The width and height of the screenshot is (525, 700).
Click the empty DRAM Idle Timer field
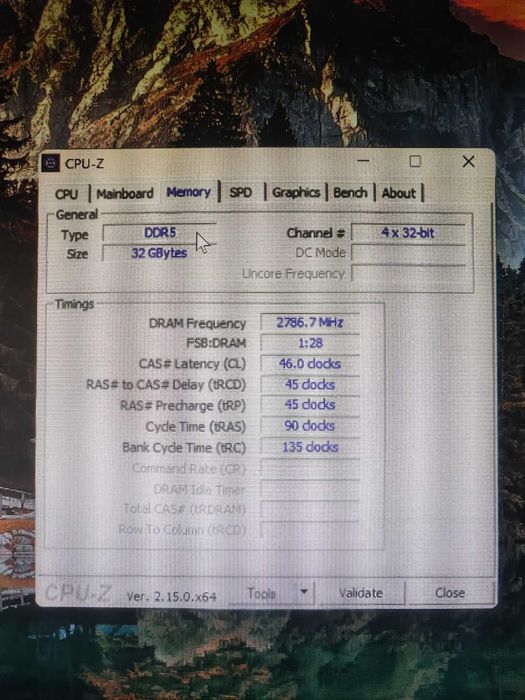pyautogui.click(x=310, y=489)
